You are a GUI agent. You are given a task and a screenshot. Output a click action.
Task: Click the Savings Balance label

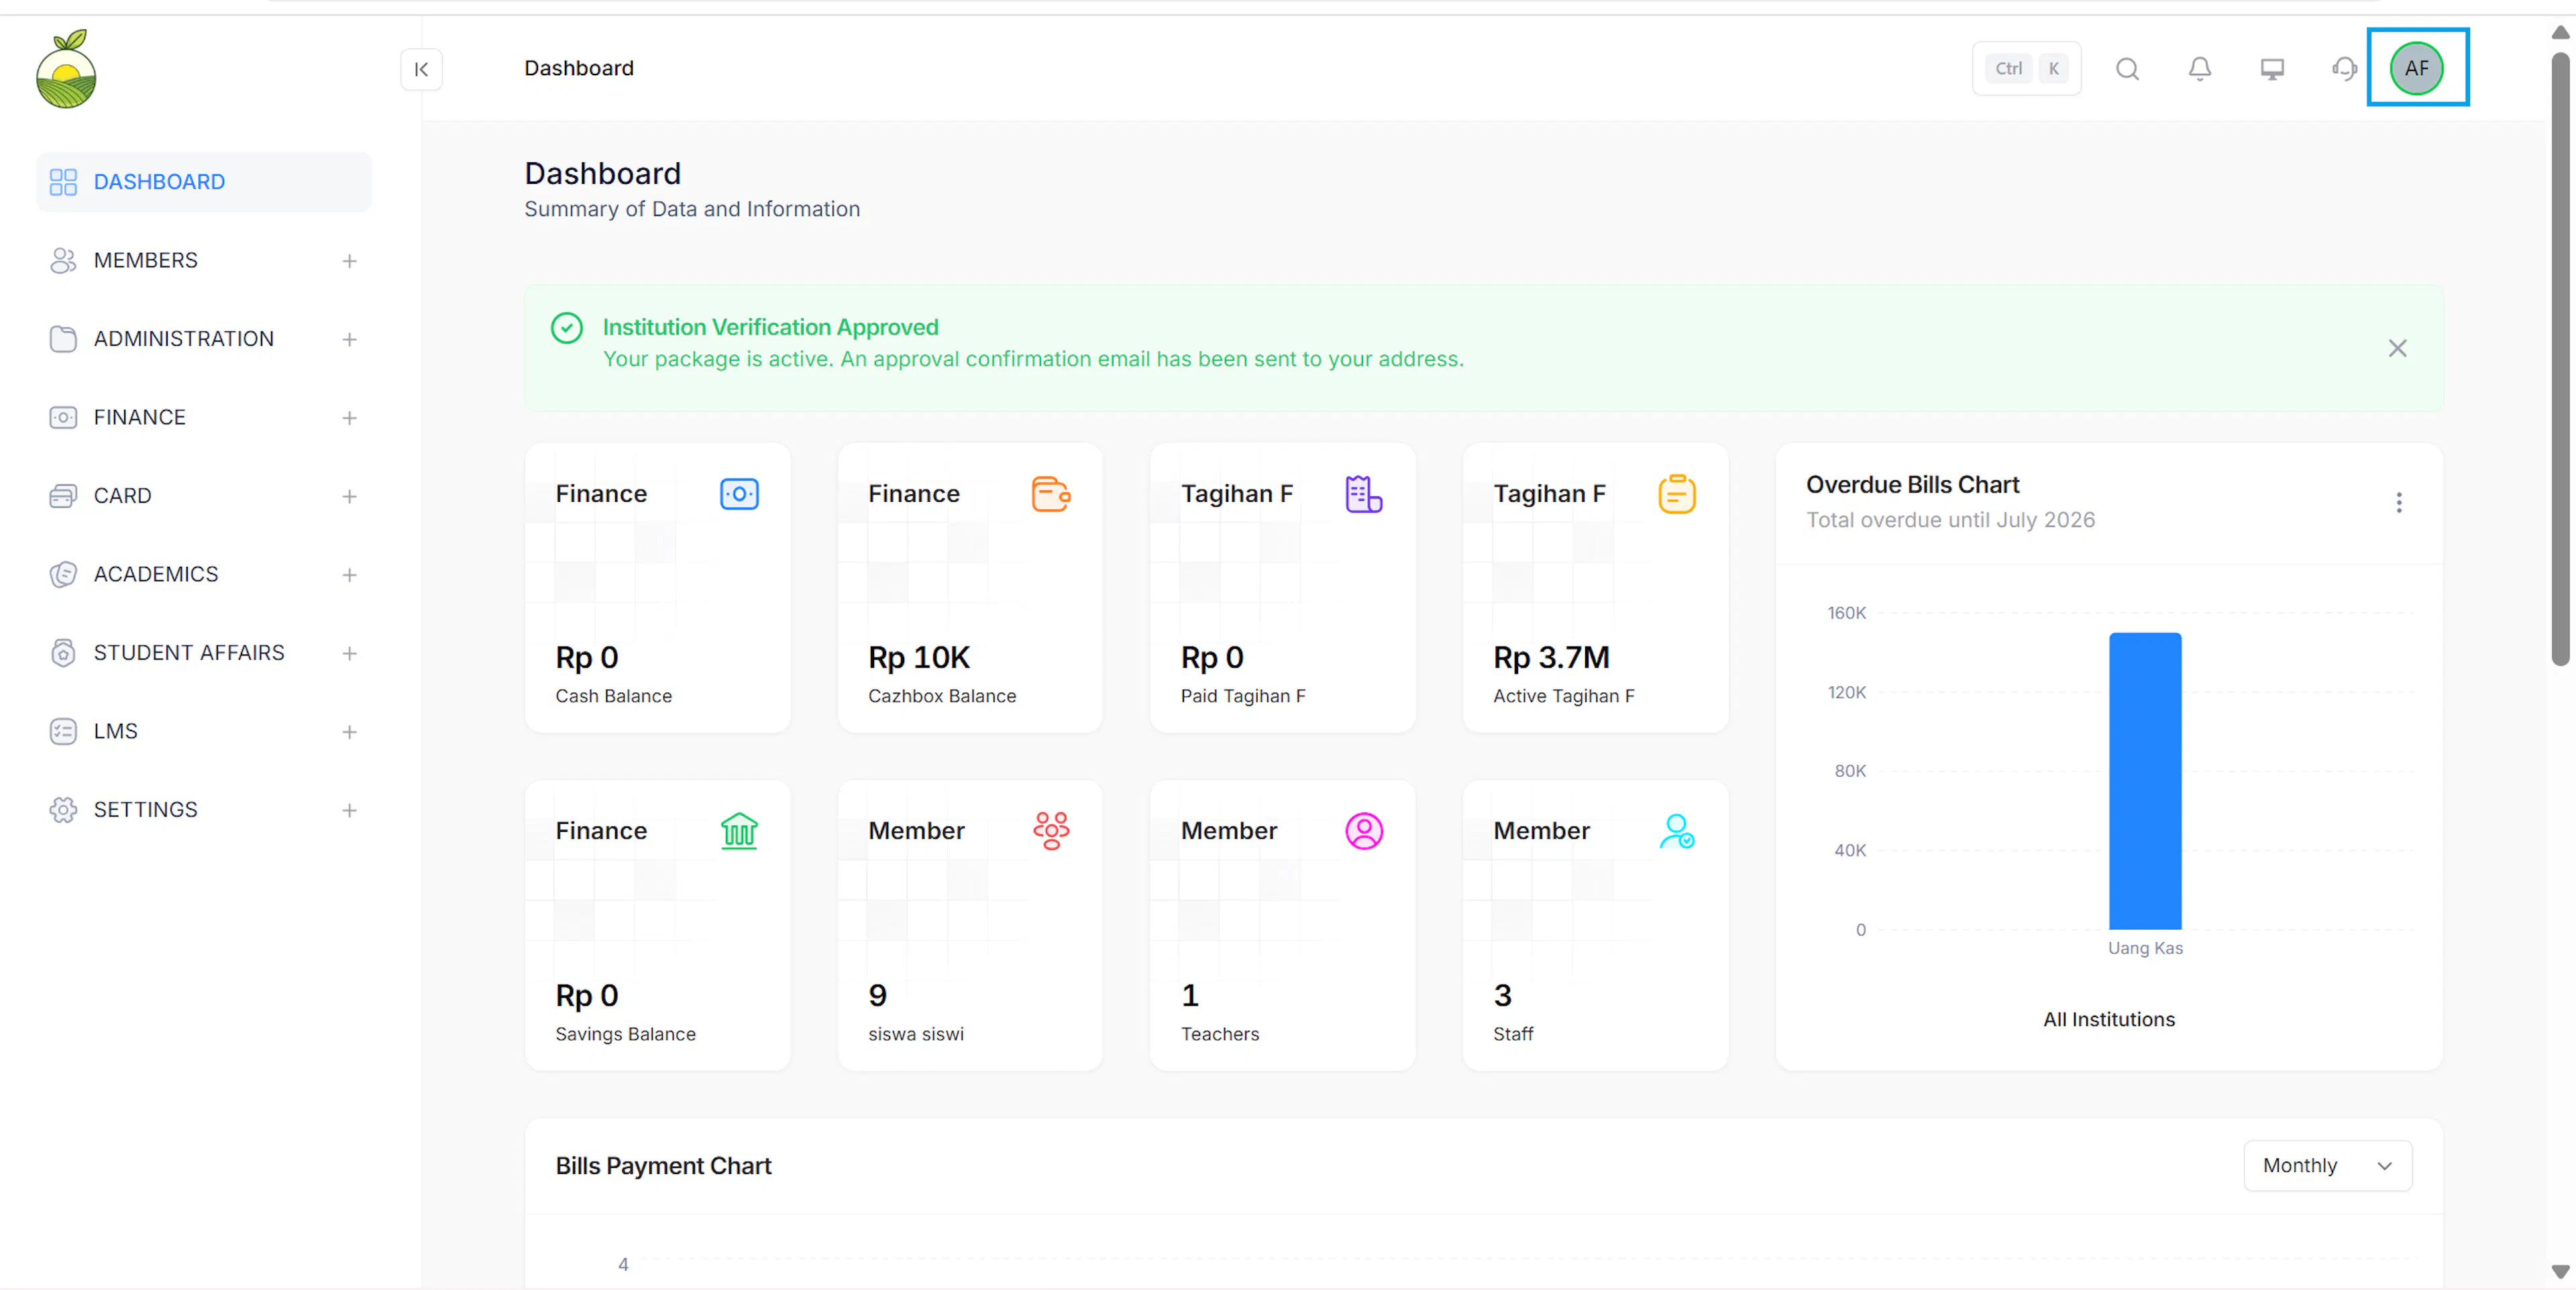625,1034
